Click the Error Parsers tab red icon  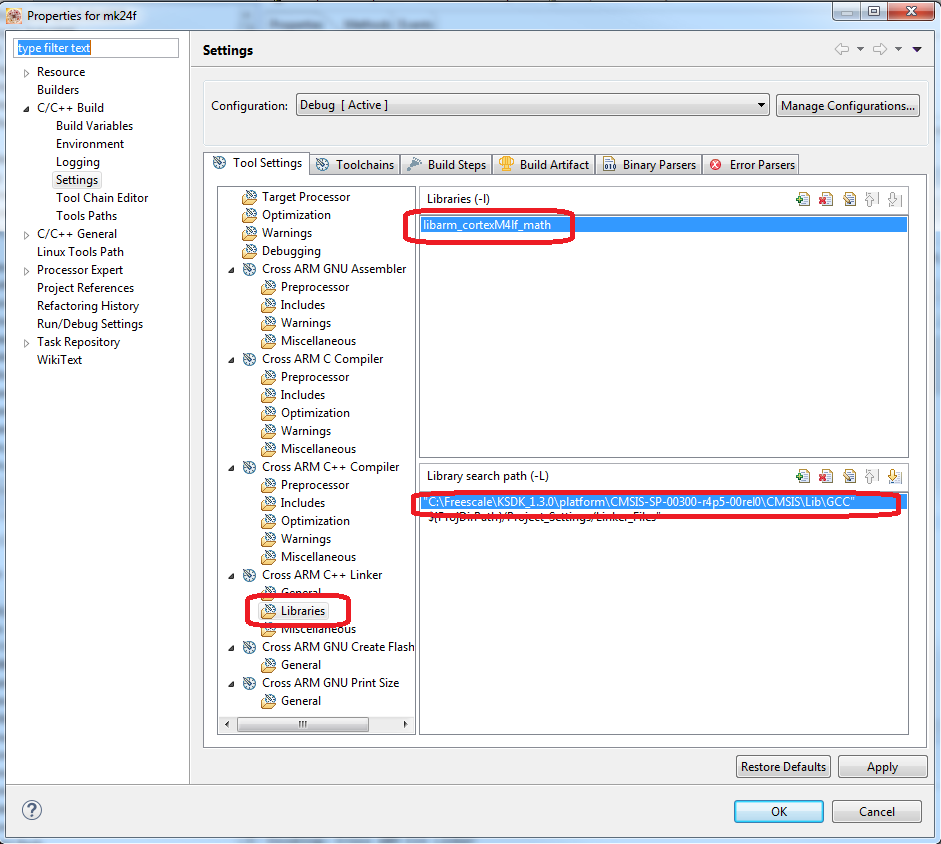(715, 164)
